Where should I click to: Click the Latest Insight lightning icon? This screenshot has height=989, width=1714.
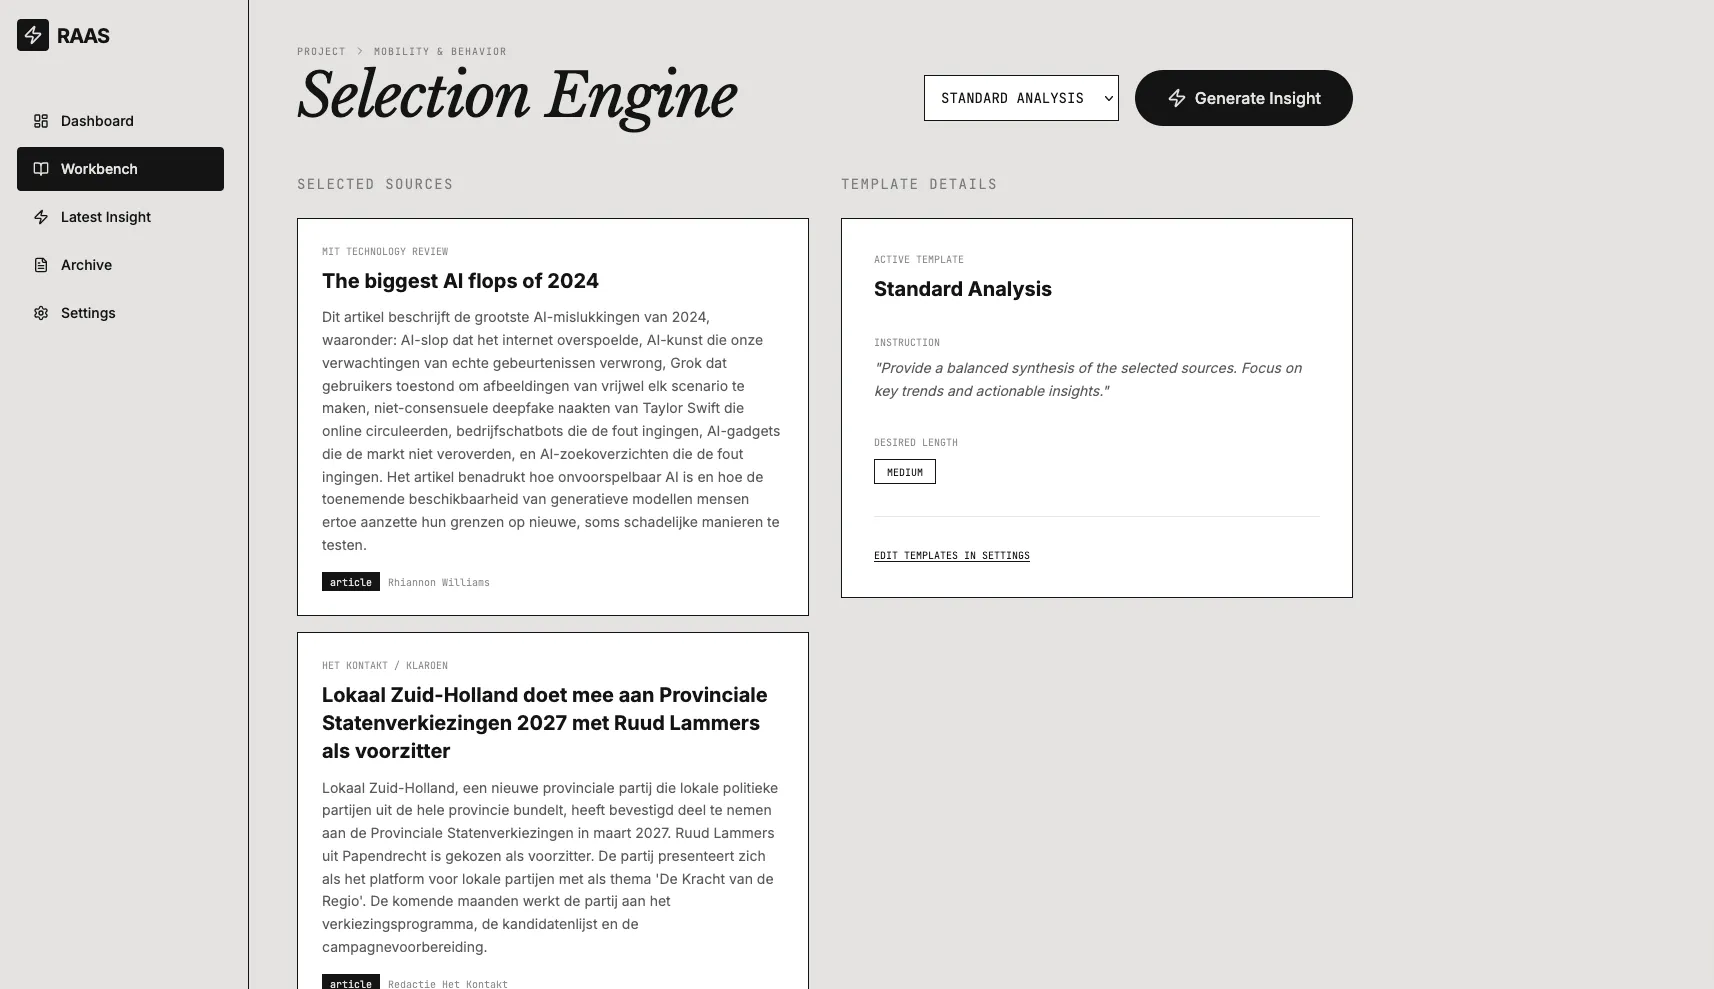[x=41, y=217]
